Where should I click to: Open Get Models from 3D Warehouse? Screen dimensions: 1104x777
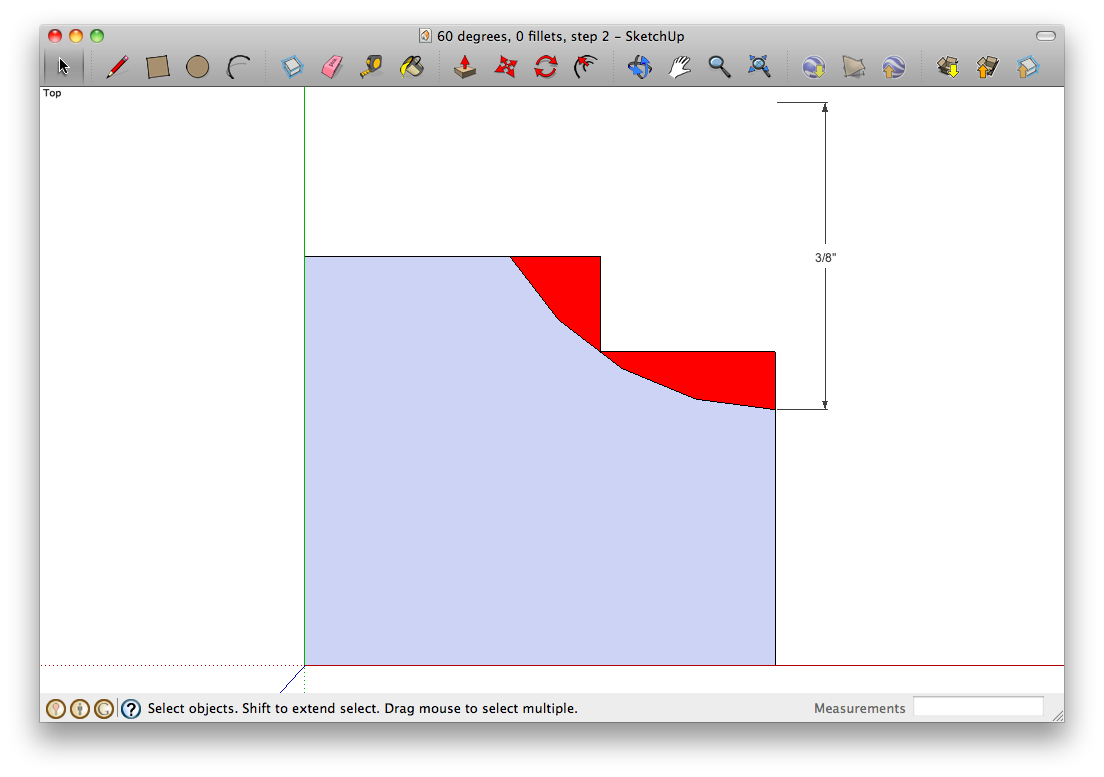pos(946,66)
